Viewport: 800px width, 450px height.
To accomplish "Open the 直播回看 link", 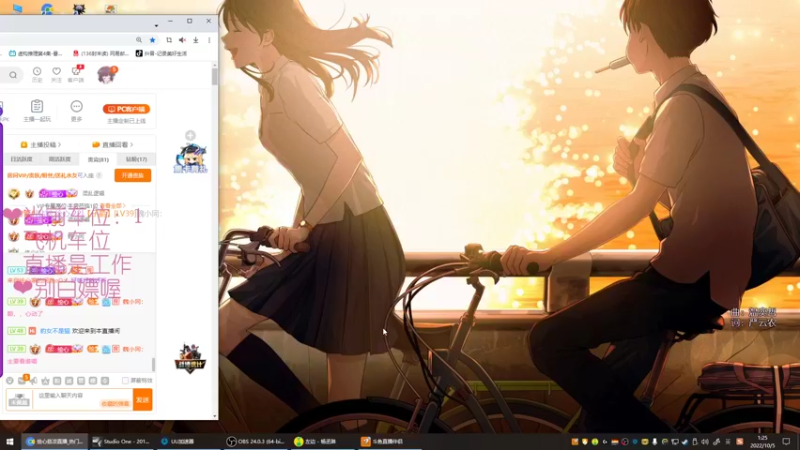I will tap(112, 144).
